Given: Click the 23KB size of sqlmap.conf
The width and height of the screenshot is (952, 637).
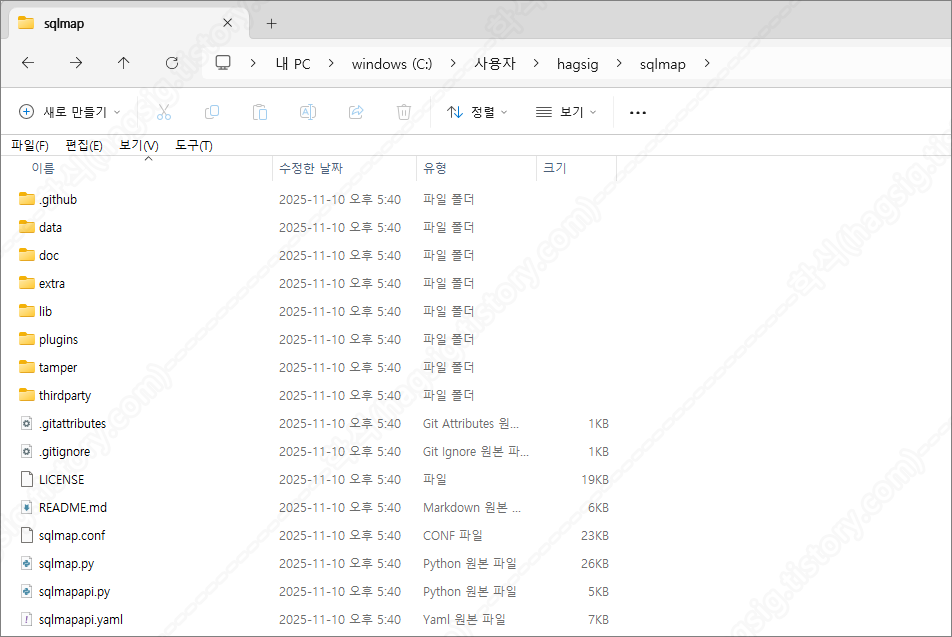Looking at the screenshot, I should click(595, 536).
